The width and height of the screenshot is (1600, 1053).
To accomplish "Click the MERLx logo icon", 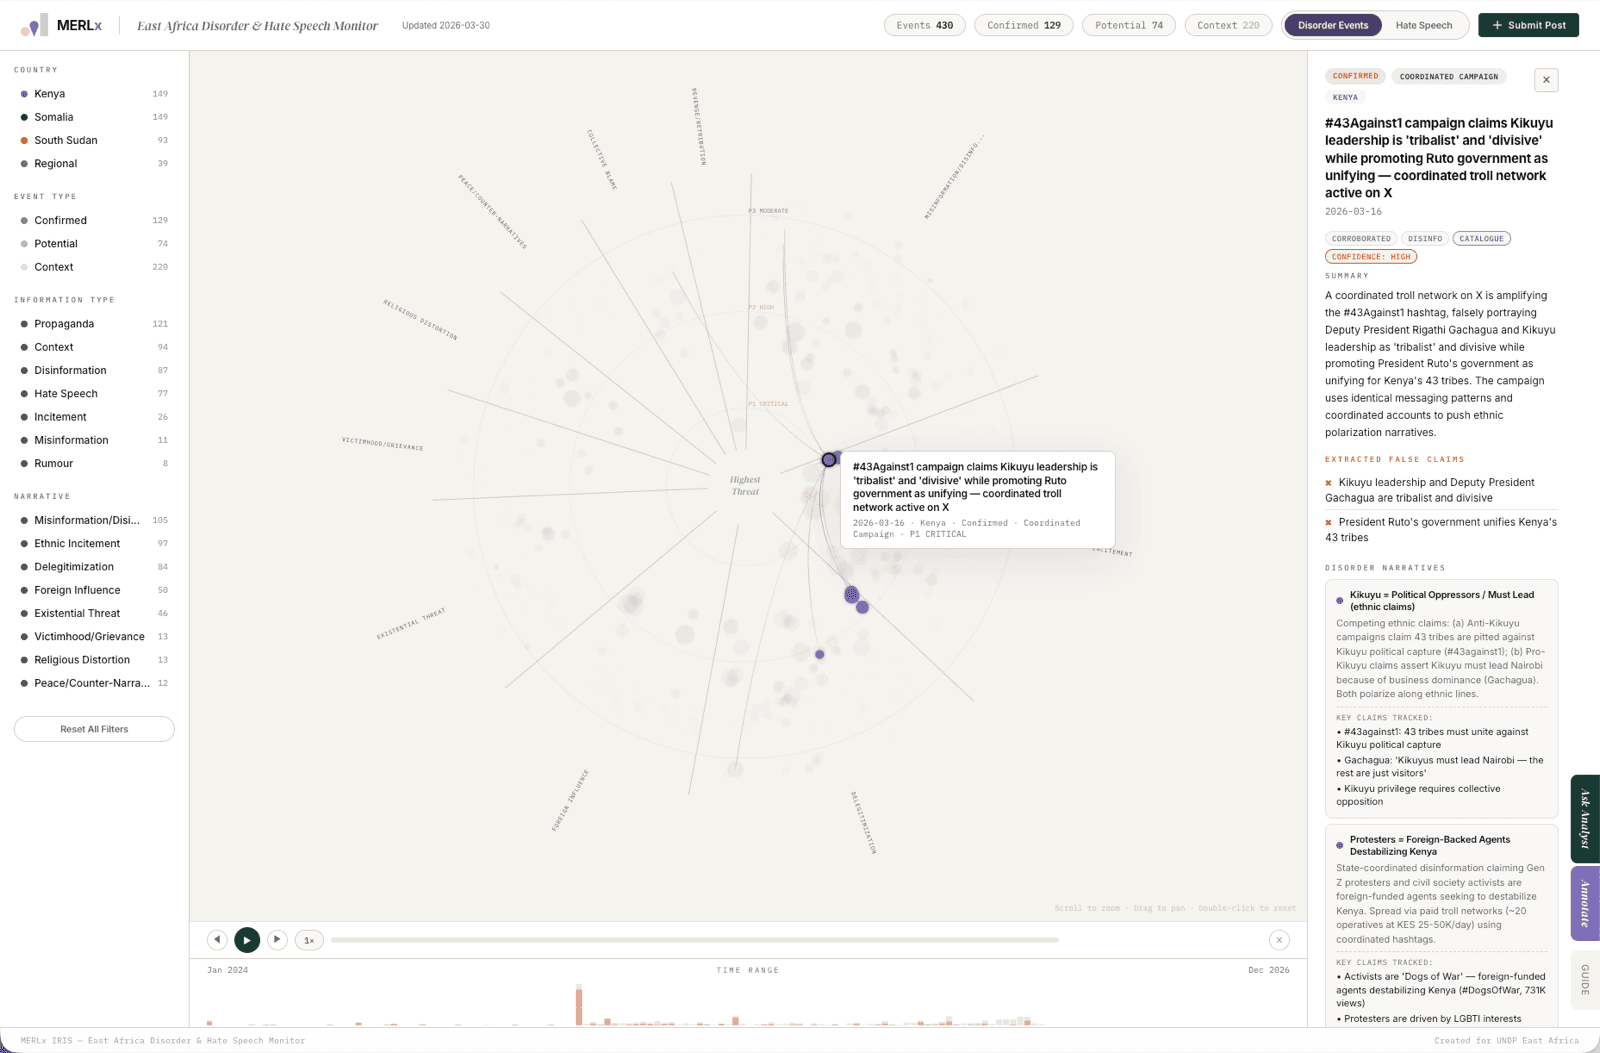I will [34, 25].
